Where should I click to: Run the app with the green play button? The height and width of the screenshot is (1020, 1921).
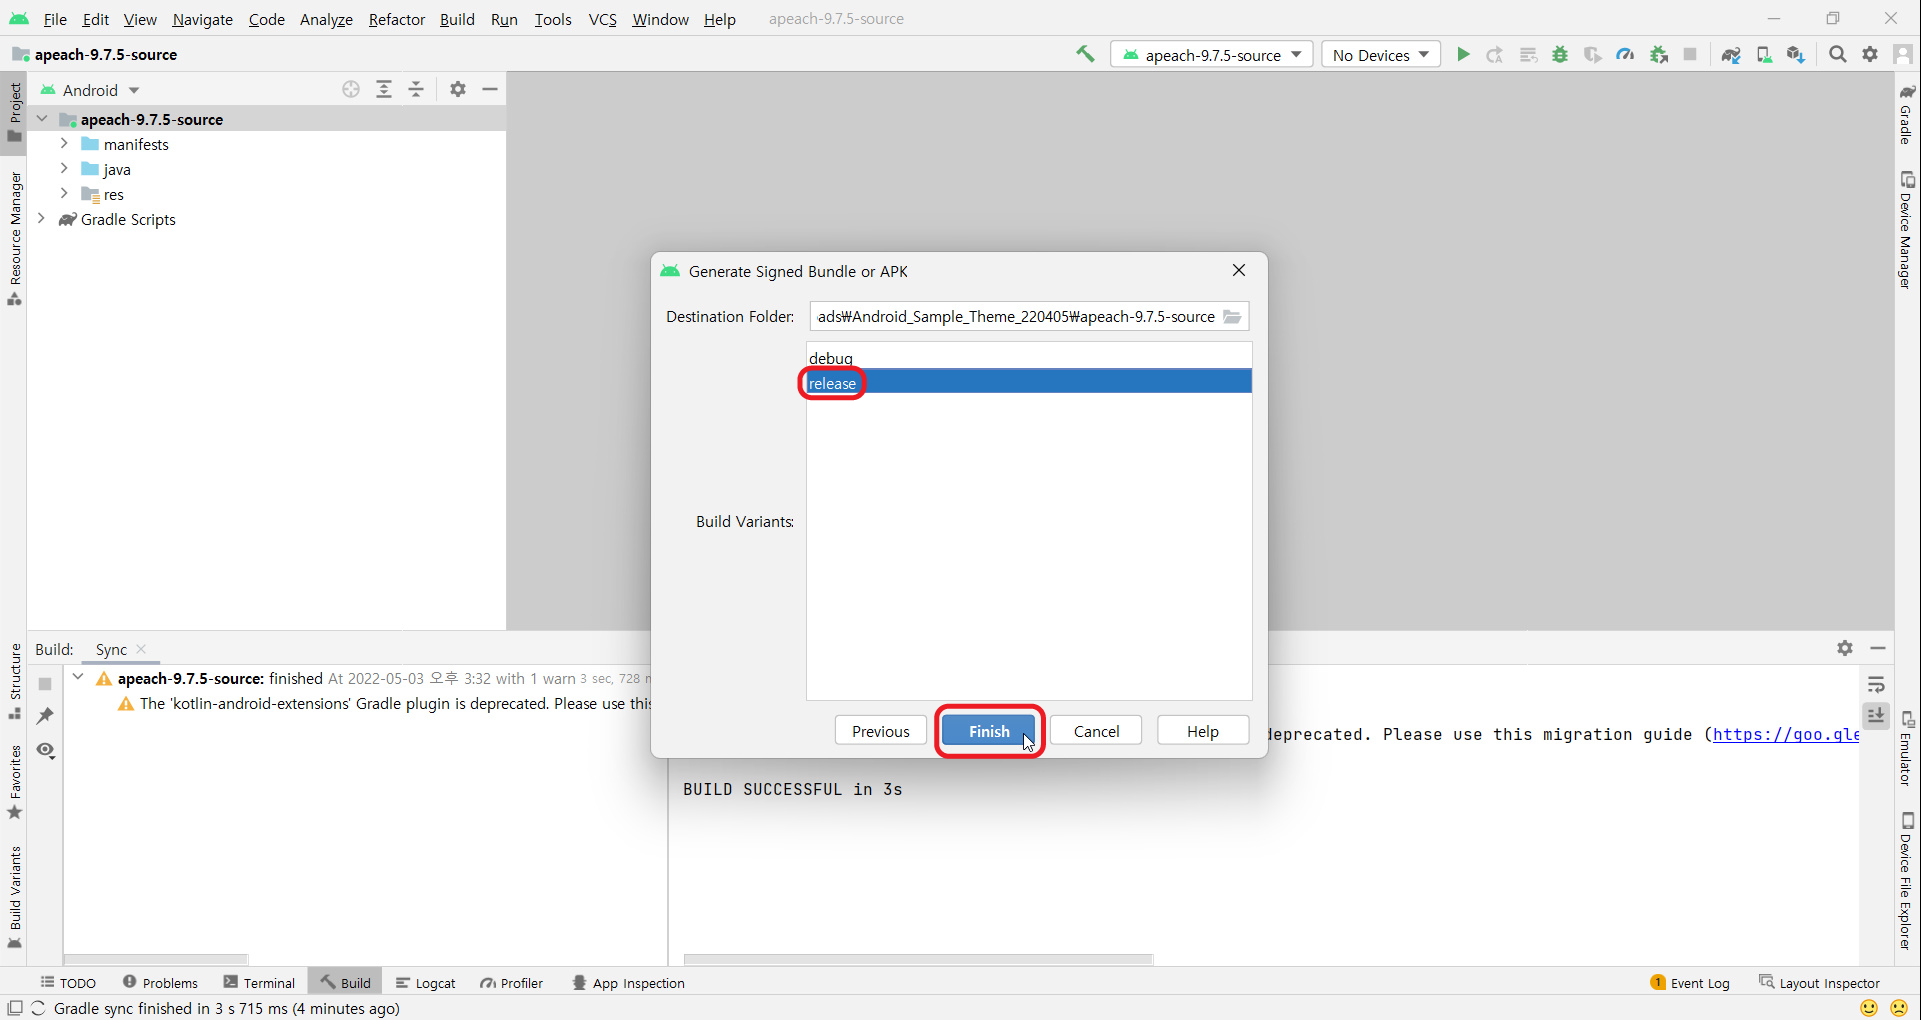tap(1463, 55)
